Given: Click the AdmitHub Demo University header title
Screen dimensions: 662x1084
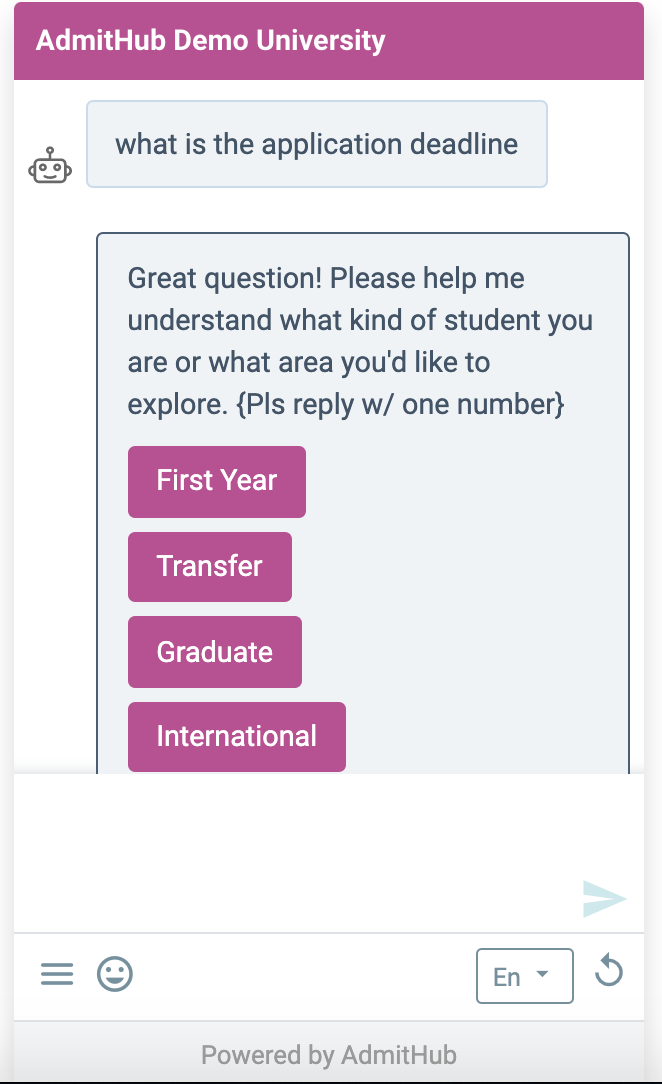Looking at the screenshot, I should coord(211,40).
